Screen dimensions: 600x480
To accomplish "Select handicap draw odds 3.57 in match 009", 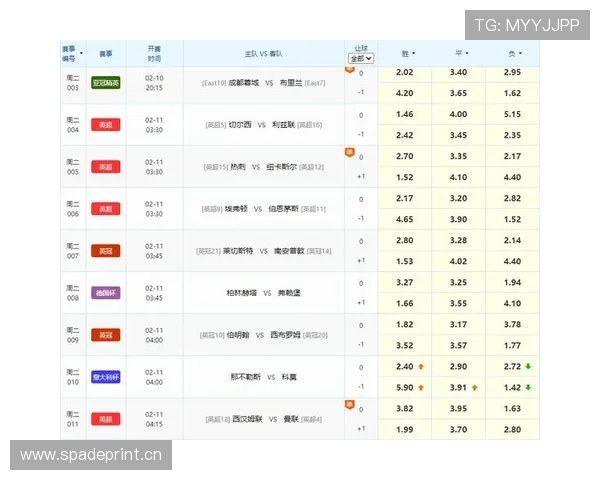I will pos(458,346).
